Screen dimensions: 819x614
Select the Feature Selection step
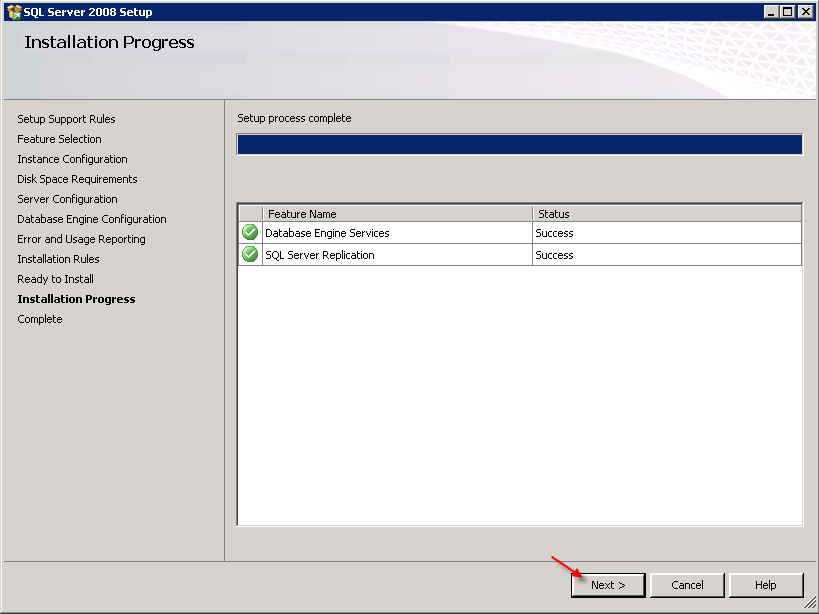(x=60, y=139)
